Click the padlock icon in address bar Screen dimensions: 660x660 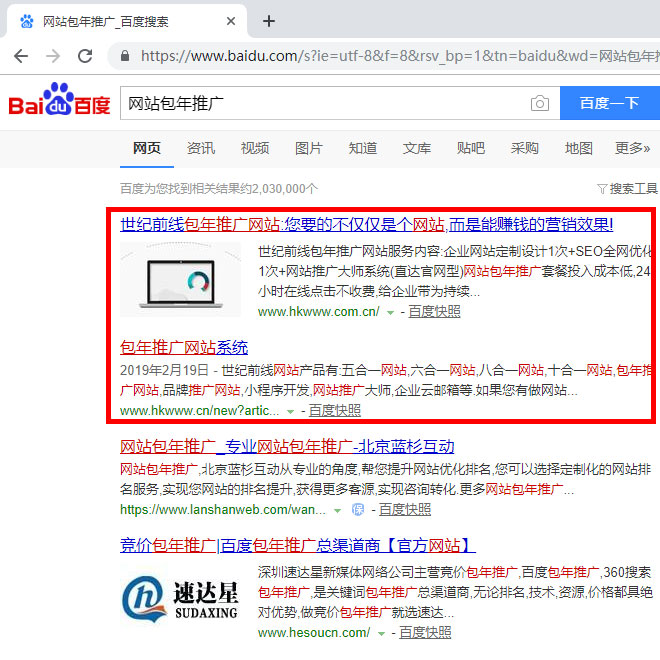(125, 56)
